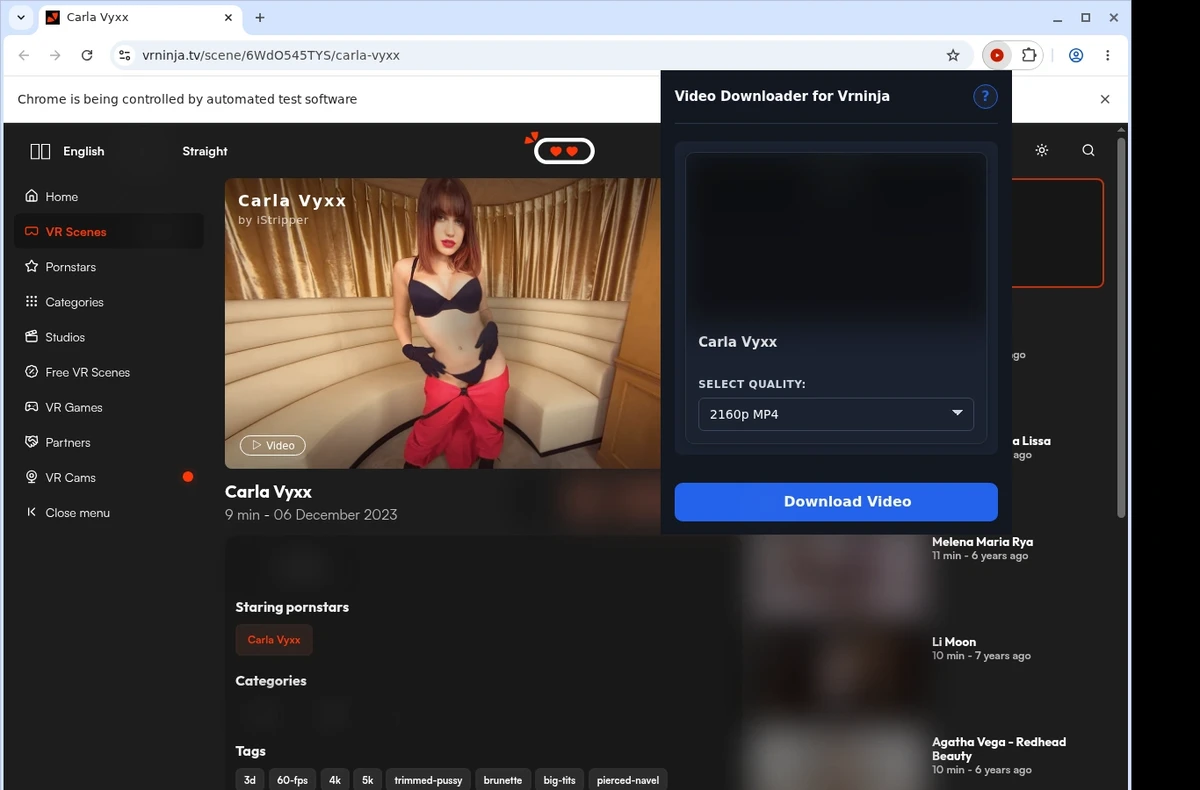The image size is (1200, 790).
Task: Click the page vertical scrollbar
Action: pos(1121,327)
